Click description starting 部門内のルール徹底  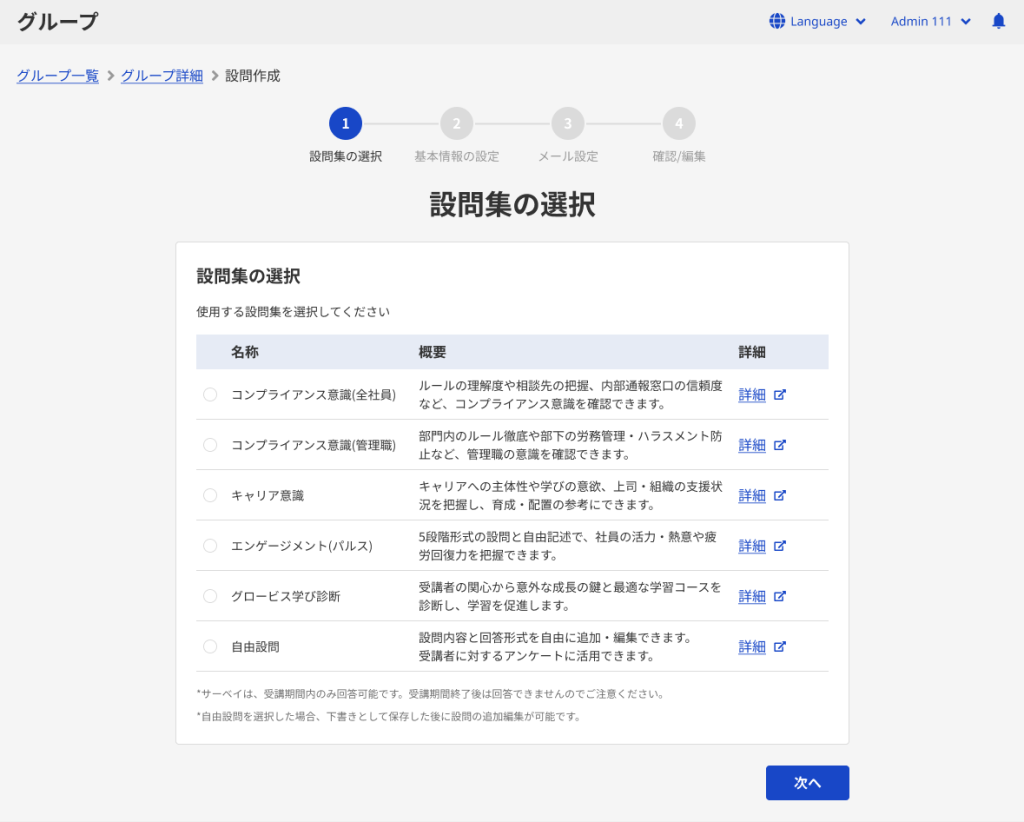pos(570,445)
